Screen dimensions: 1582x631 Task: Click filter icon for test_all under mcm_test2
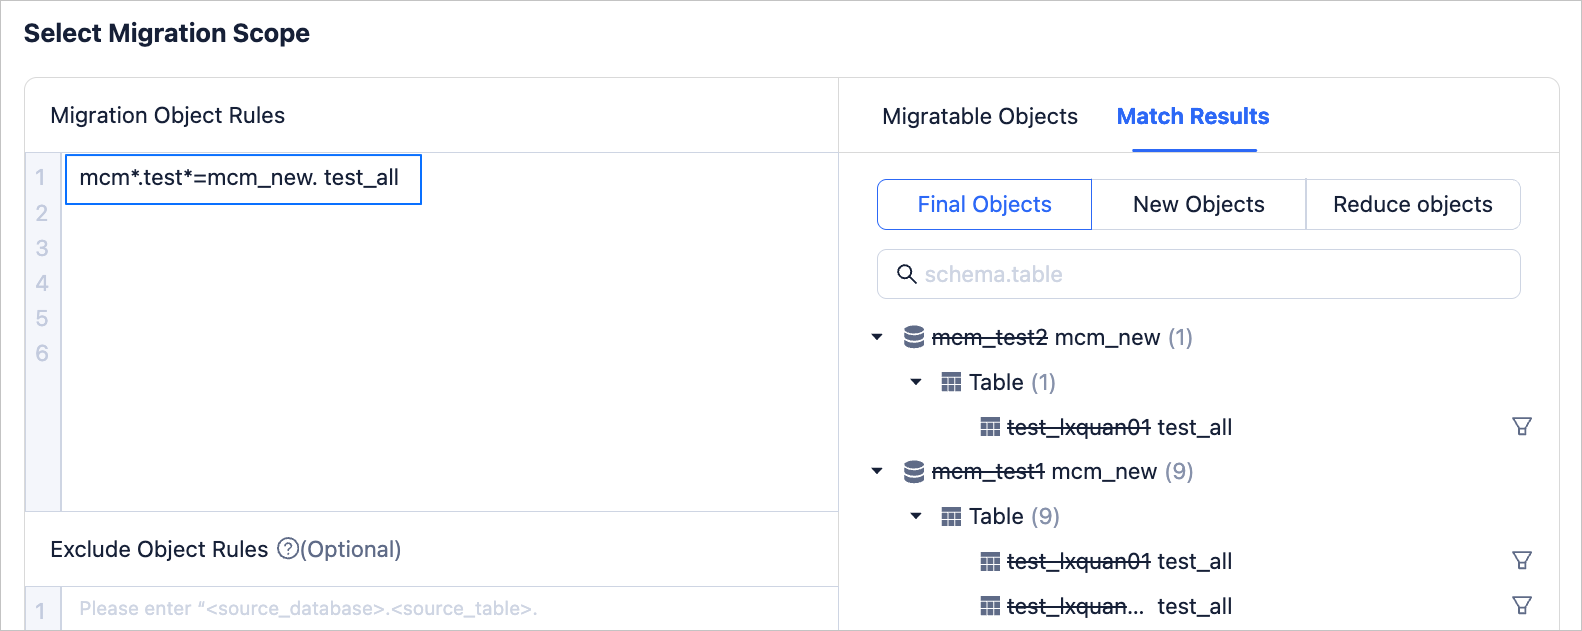pyautogui.click(x=1521, y=427)
